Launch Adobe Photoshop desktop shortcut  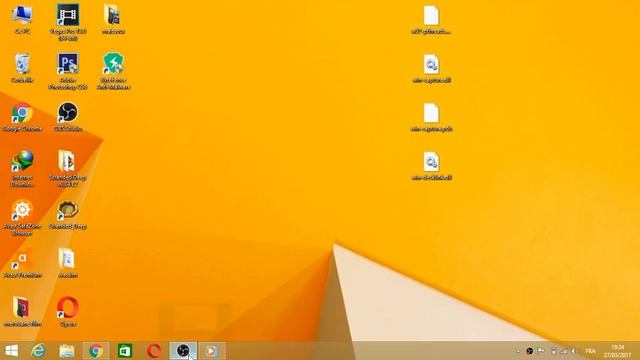tap(68, 64)
